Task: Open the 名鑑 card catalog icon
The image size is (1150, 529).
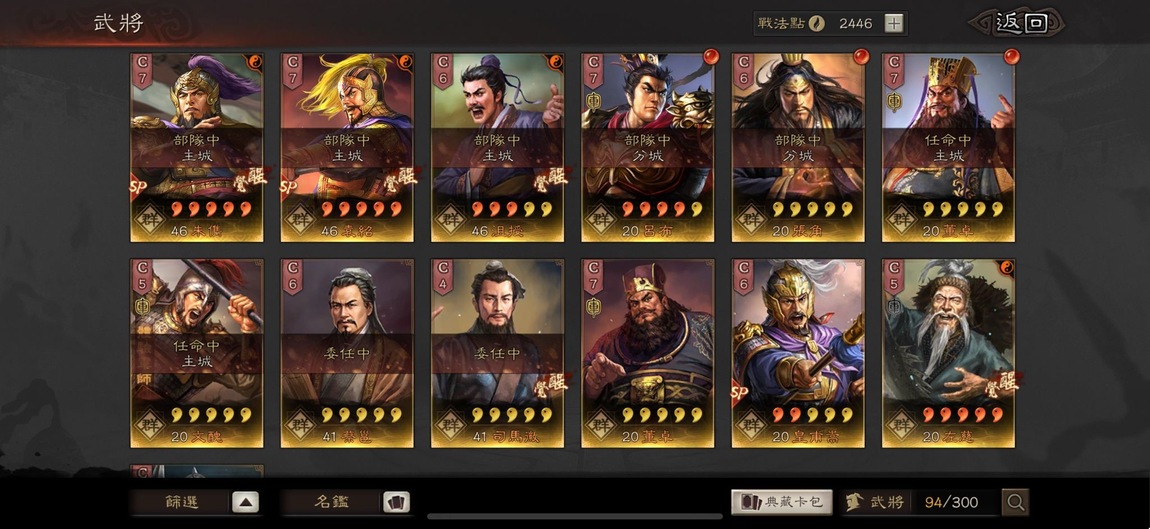Action: pyautogui.click(x=396, y=503)
